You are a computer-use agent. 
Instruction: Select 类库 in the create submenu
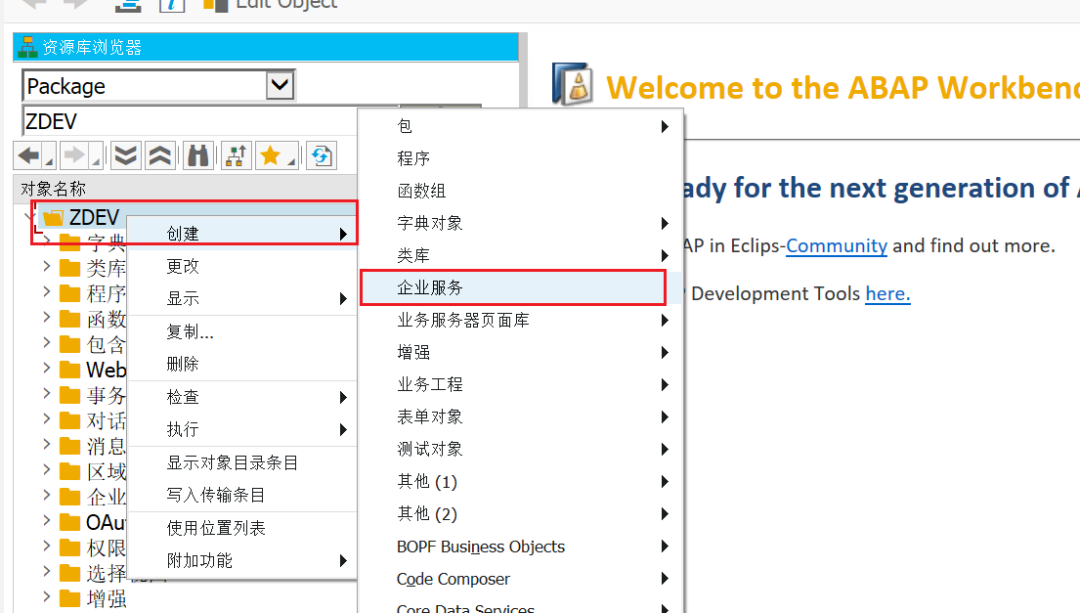[x=521, y=256]
